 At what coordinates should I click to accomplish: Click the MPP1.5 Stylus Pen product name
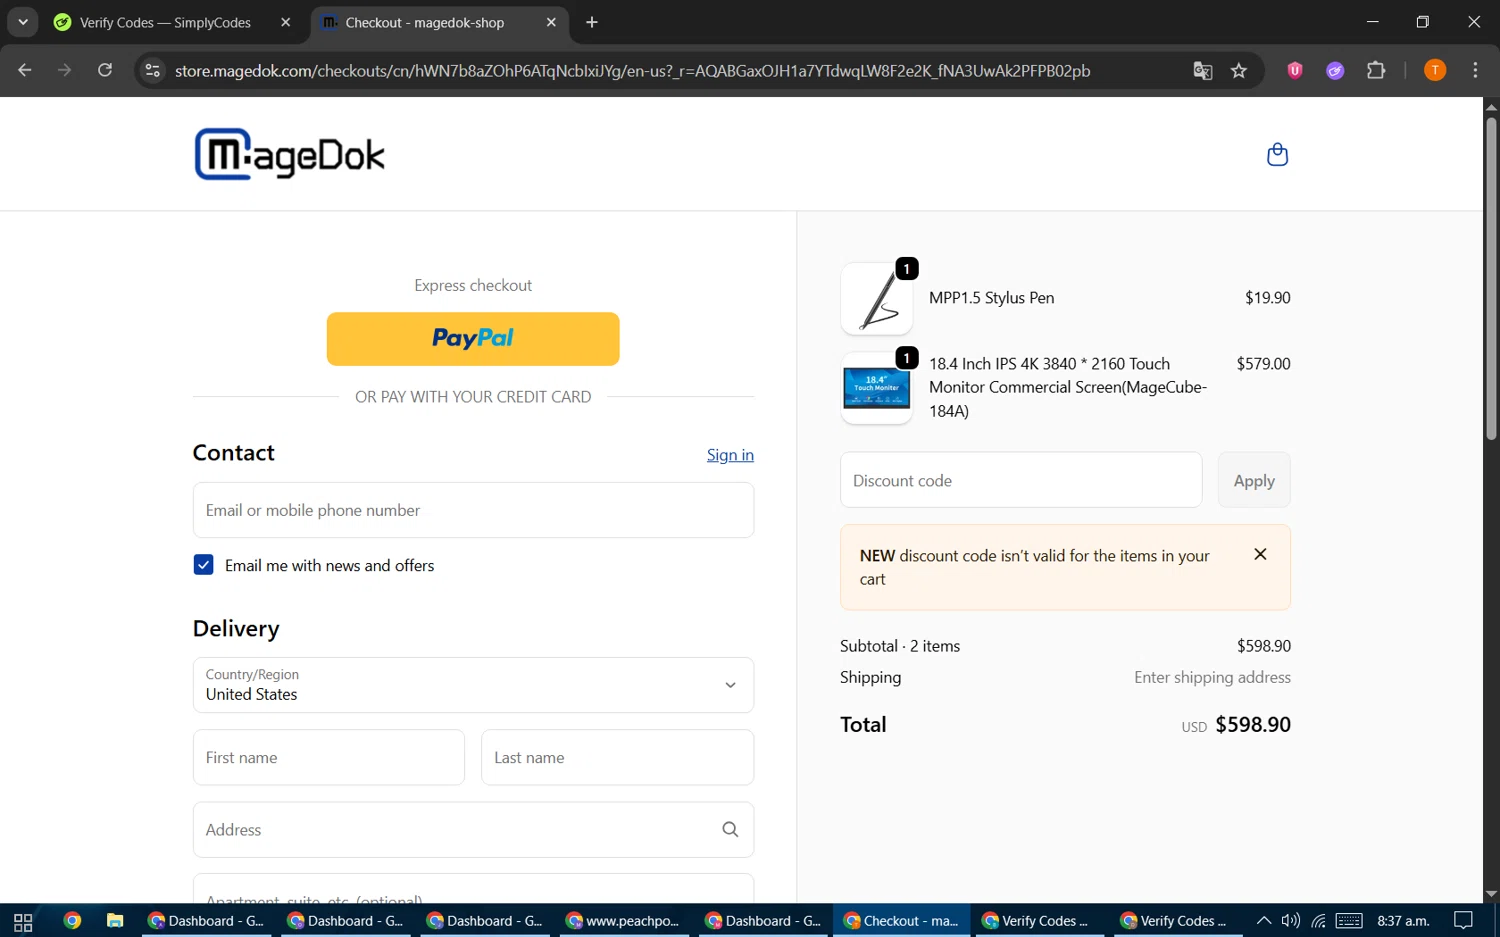[x=992, y=298]
